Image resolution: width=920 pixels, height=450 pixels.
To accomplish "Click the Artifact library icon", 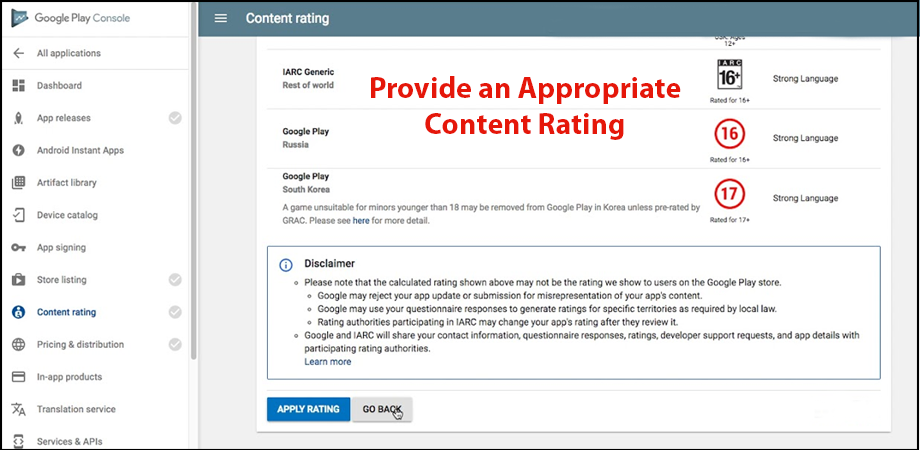I will click(18, 183).
